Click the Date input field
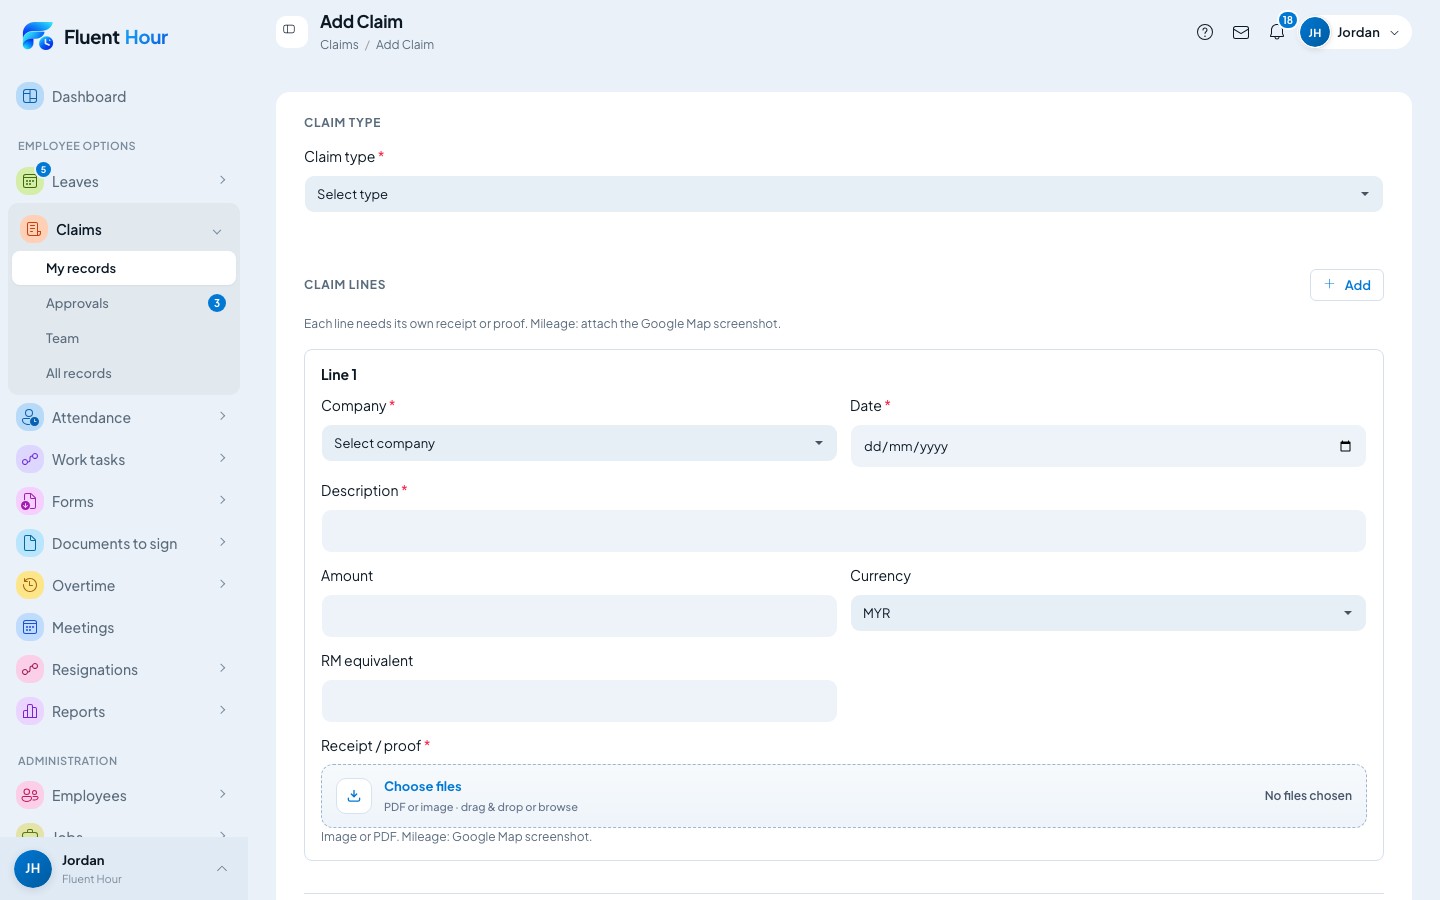1440x900 pixels. tap(1108, 446)
